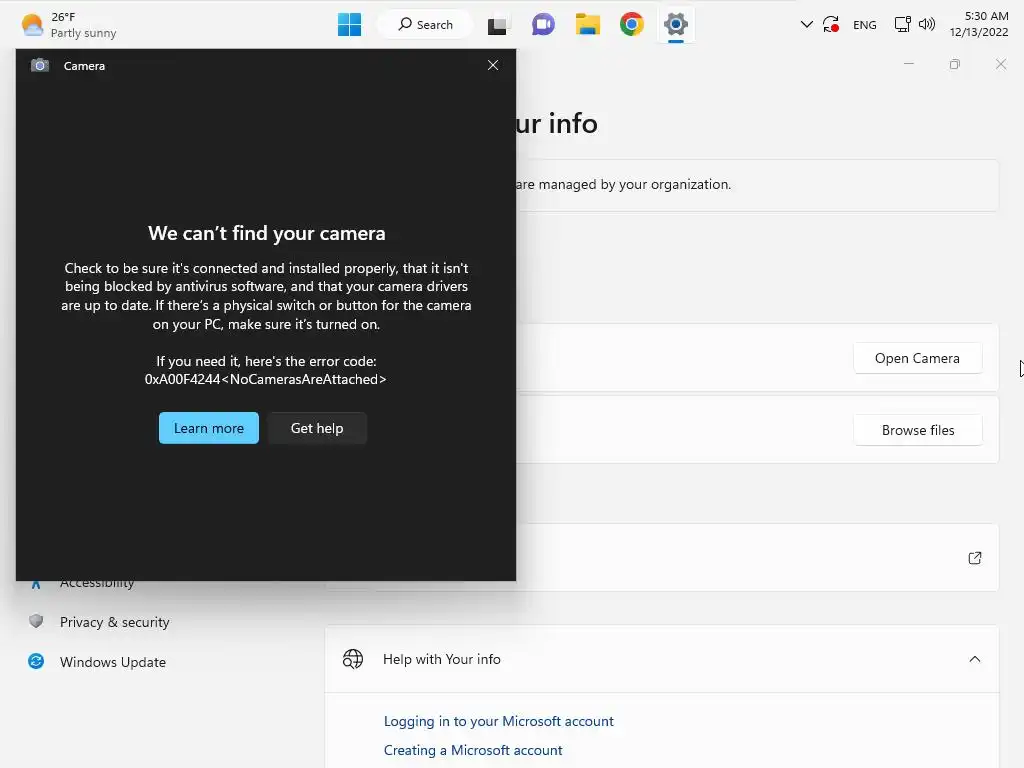Image resolution: width=1024 pixels, height=768 pixels.
Task: Click the sync status tray icon
Action: pyautogui.click(x=831, y=25)
